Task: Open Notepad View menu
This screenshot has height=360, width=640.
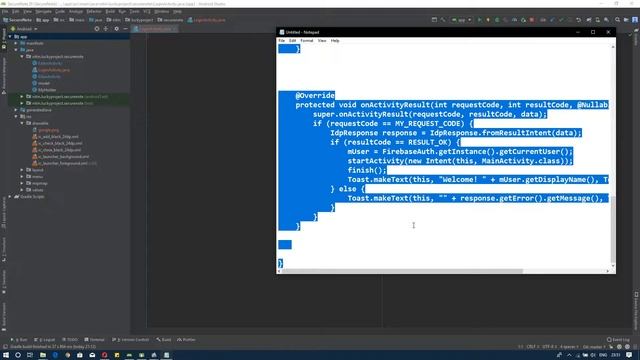Action: point(322,41)
